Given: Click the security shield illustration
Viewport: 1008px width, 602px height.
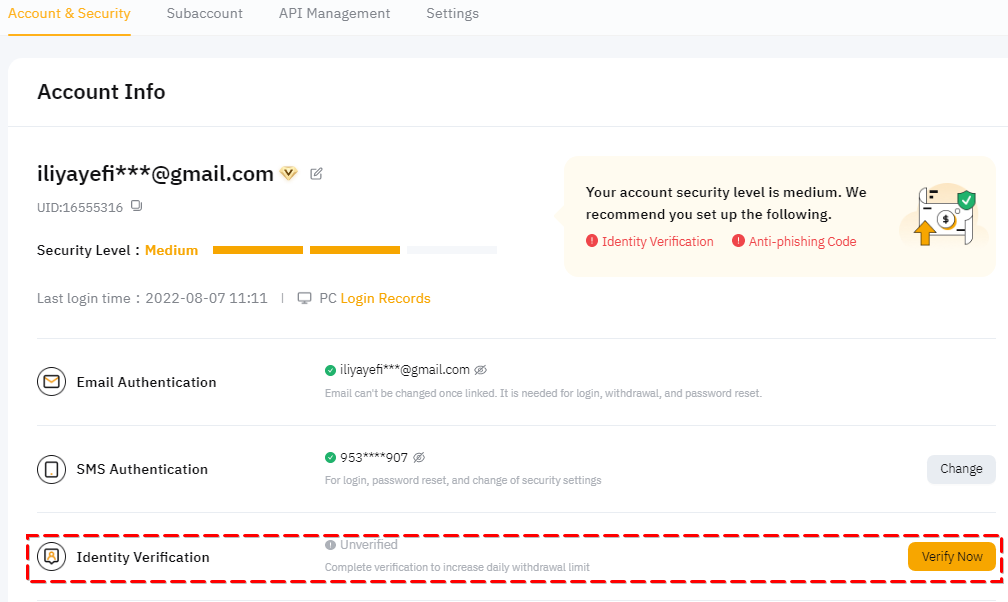Looking at the screenshot, I should [x=943, y=216].
